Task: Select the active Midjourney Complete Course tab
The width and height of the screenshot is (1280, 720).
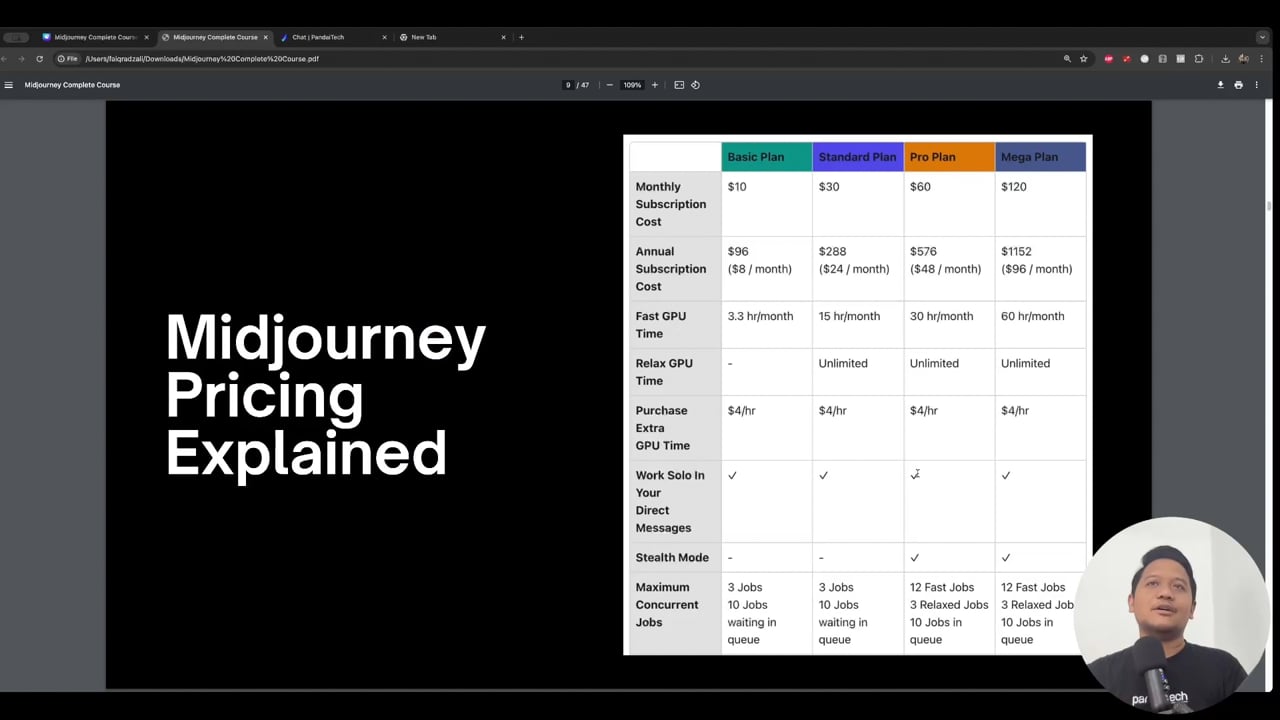Action: [x=214, y=37]
